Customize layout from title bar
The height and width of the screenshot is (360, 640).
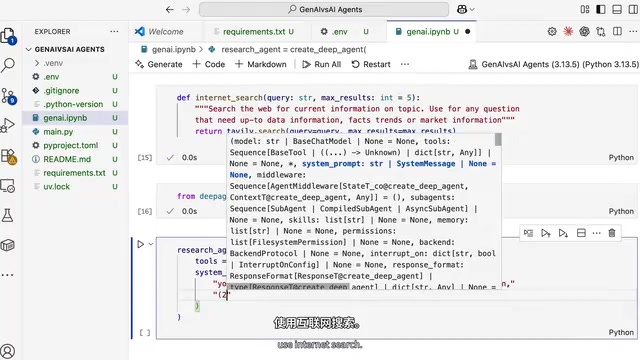click(x=585, y=9)
